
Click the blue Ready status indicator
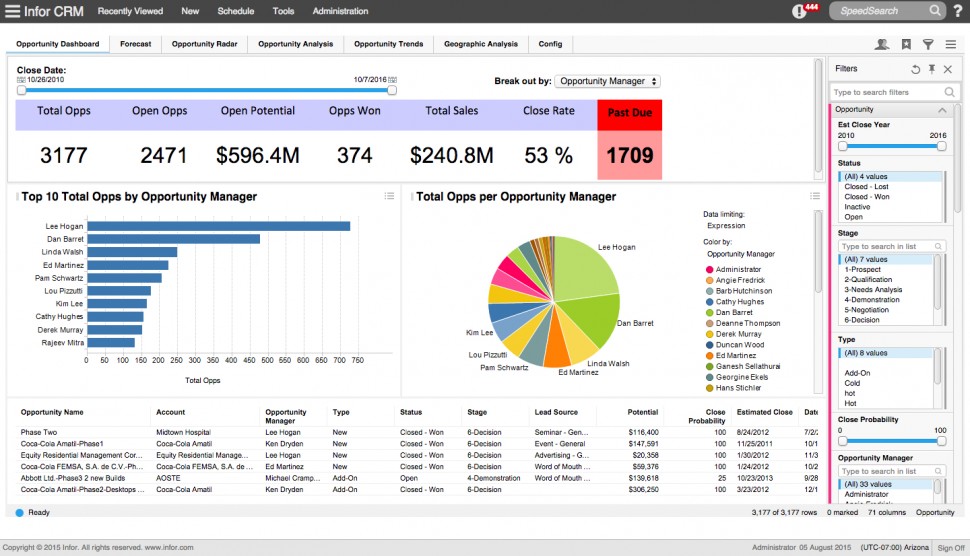pyautogui.click(x=20, y=512)
